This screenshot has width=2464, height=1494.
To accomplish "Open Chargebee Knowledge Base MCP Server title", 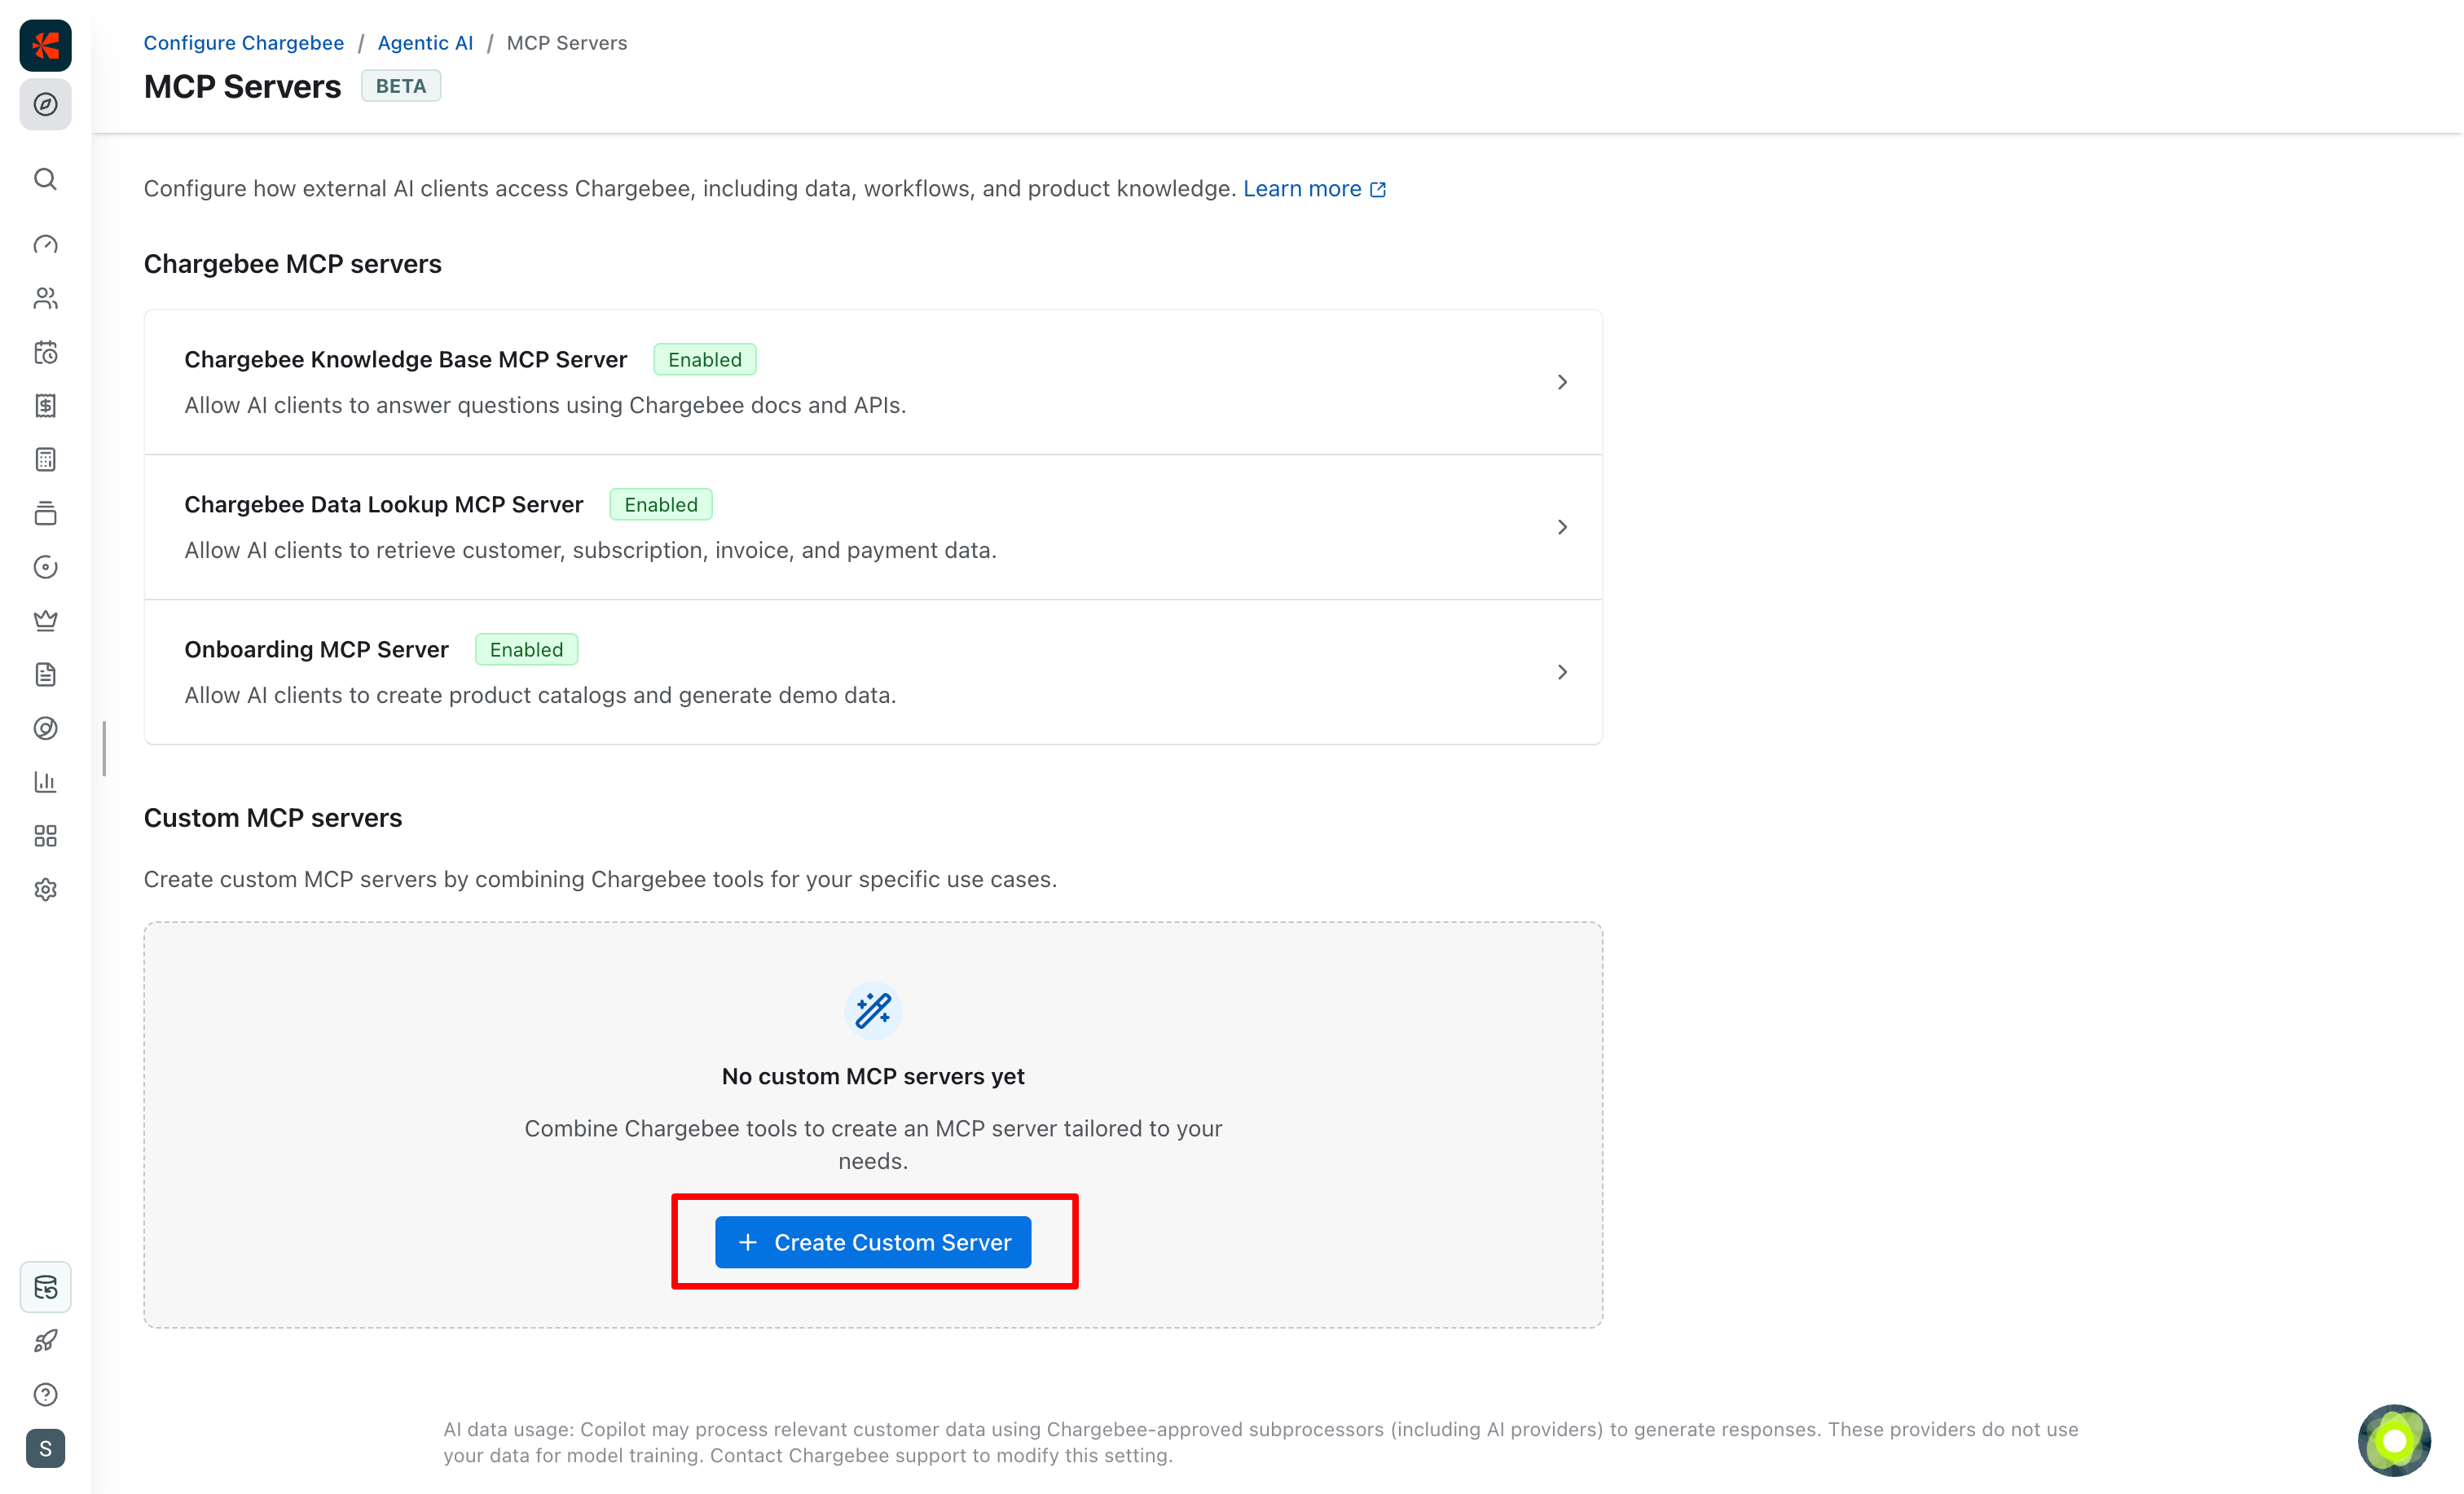I will 405,359.
